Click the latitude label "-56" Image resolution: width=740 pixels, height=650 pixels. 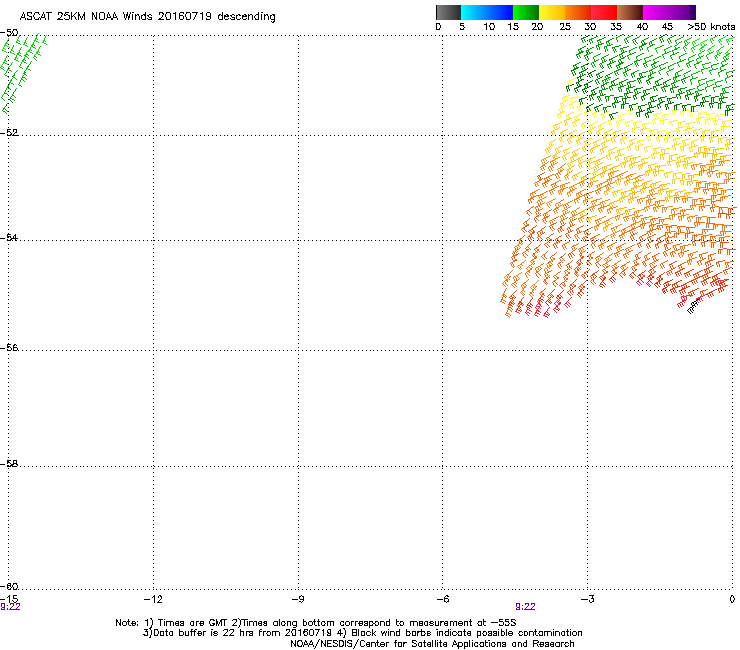pyautogui.click(x=9, y=347)
